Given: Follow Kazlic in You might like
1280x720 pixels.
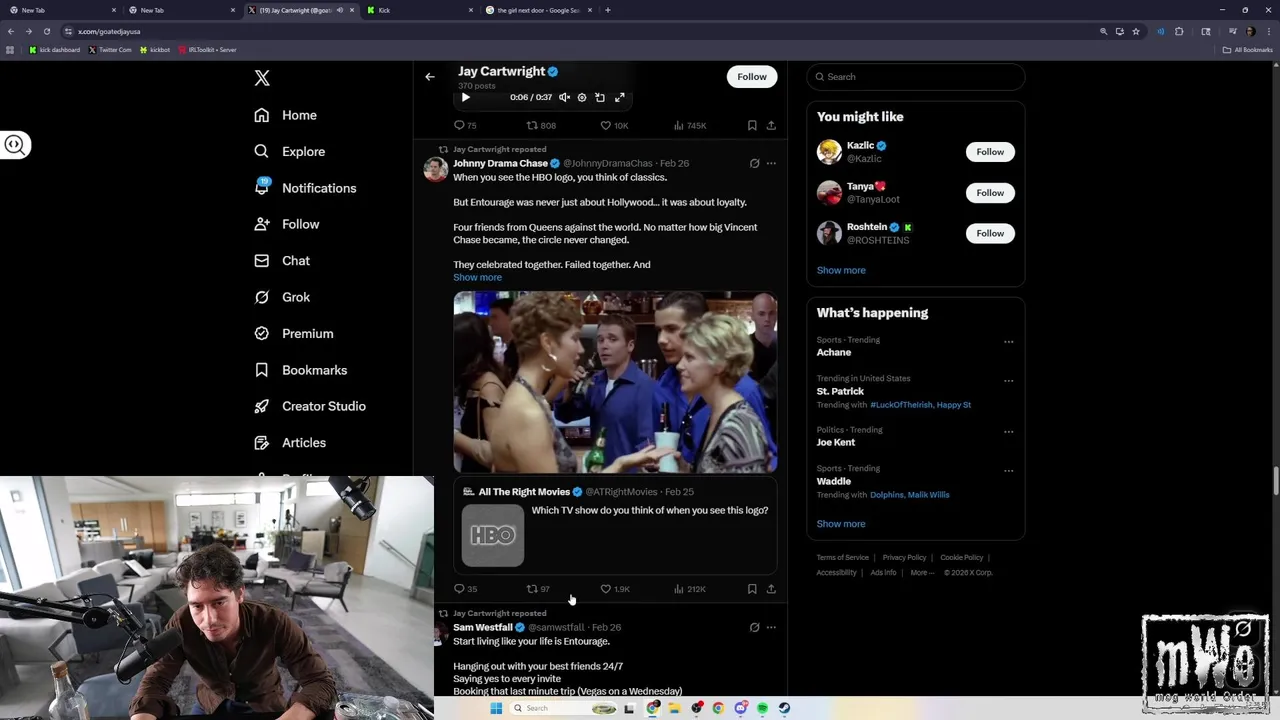Looking at the screenshot, I should pyautogui.click(x=990, y=152).
